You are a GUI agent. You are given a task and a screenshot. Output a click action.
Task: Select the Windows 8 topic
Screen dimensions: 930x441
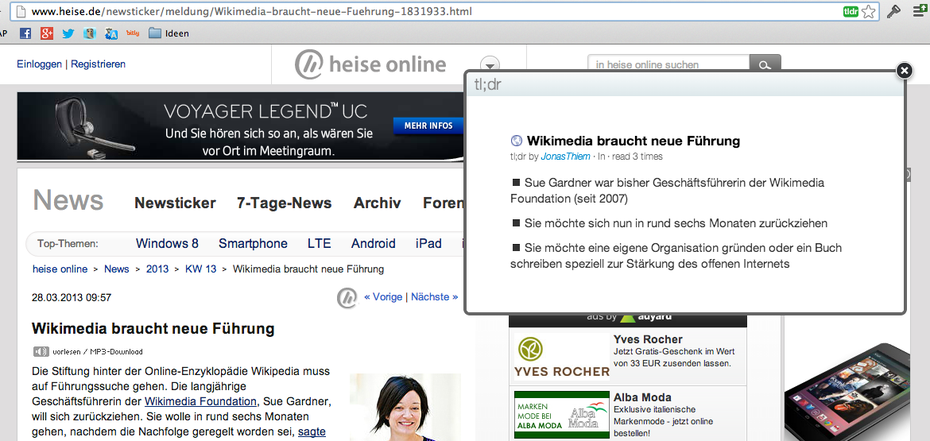point(167,244)
